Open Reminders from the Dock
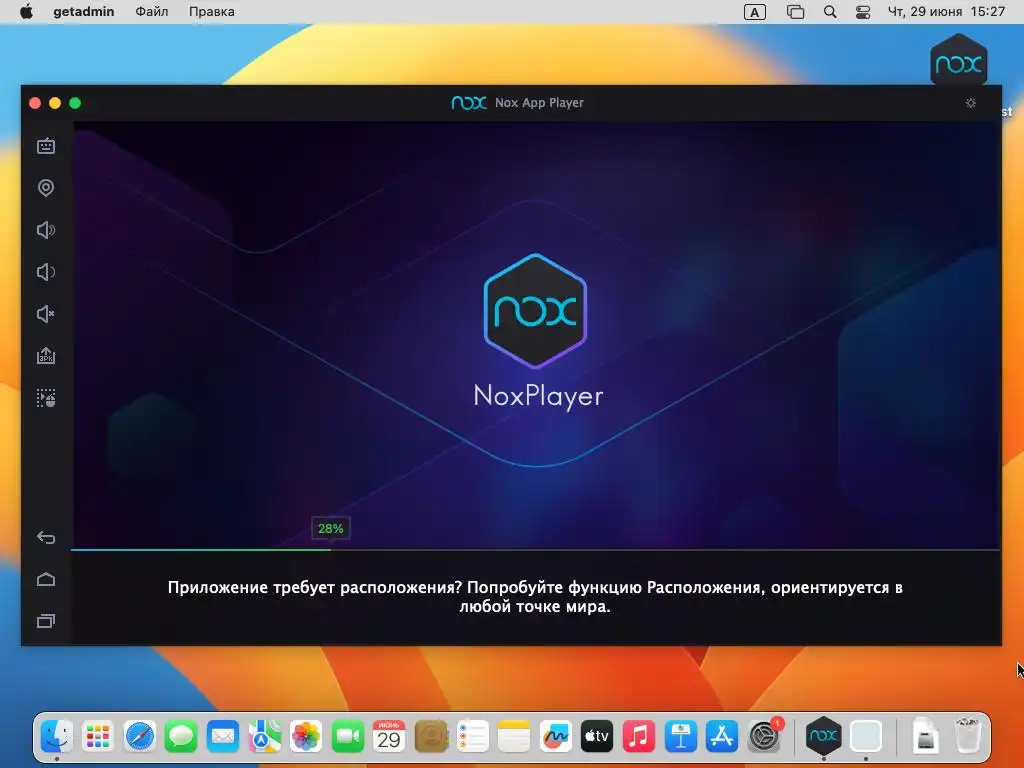The image size is (1024, 768). pos(472,737)
